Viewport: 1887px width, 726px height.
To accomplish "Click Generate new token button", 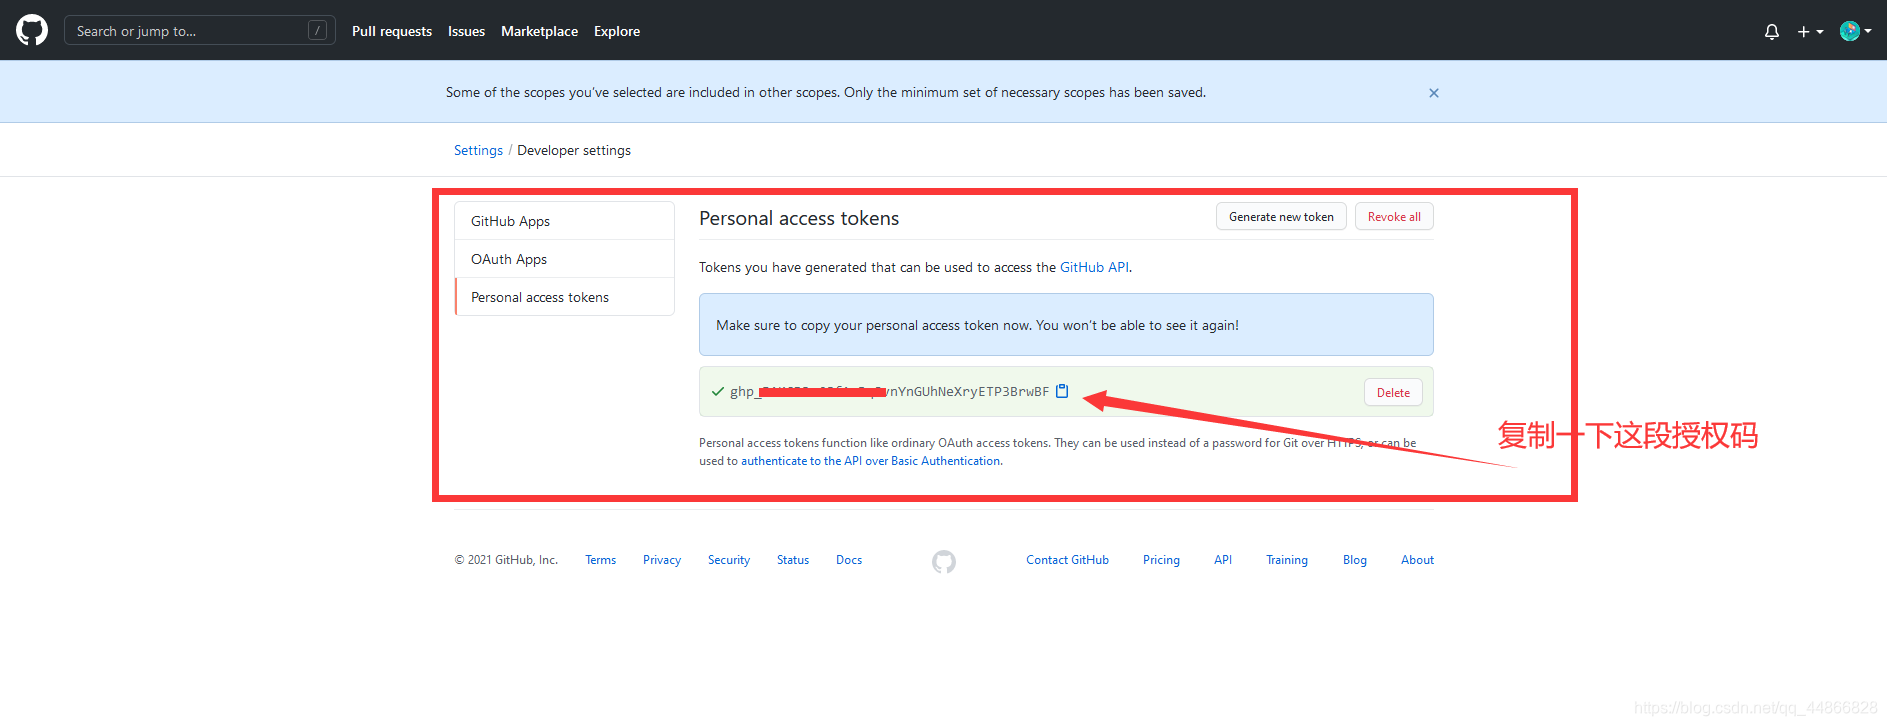I will (1281, 217).
